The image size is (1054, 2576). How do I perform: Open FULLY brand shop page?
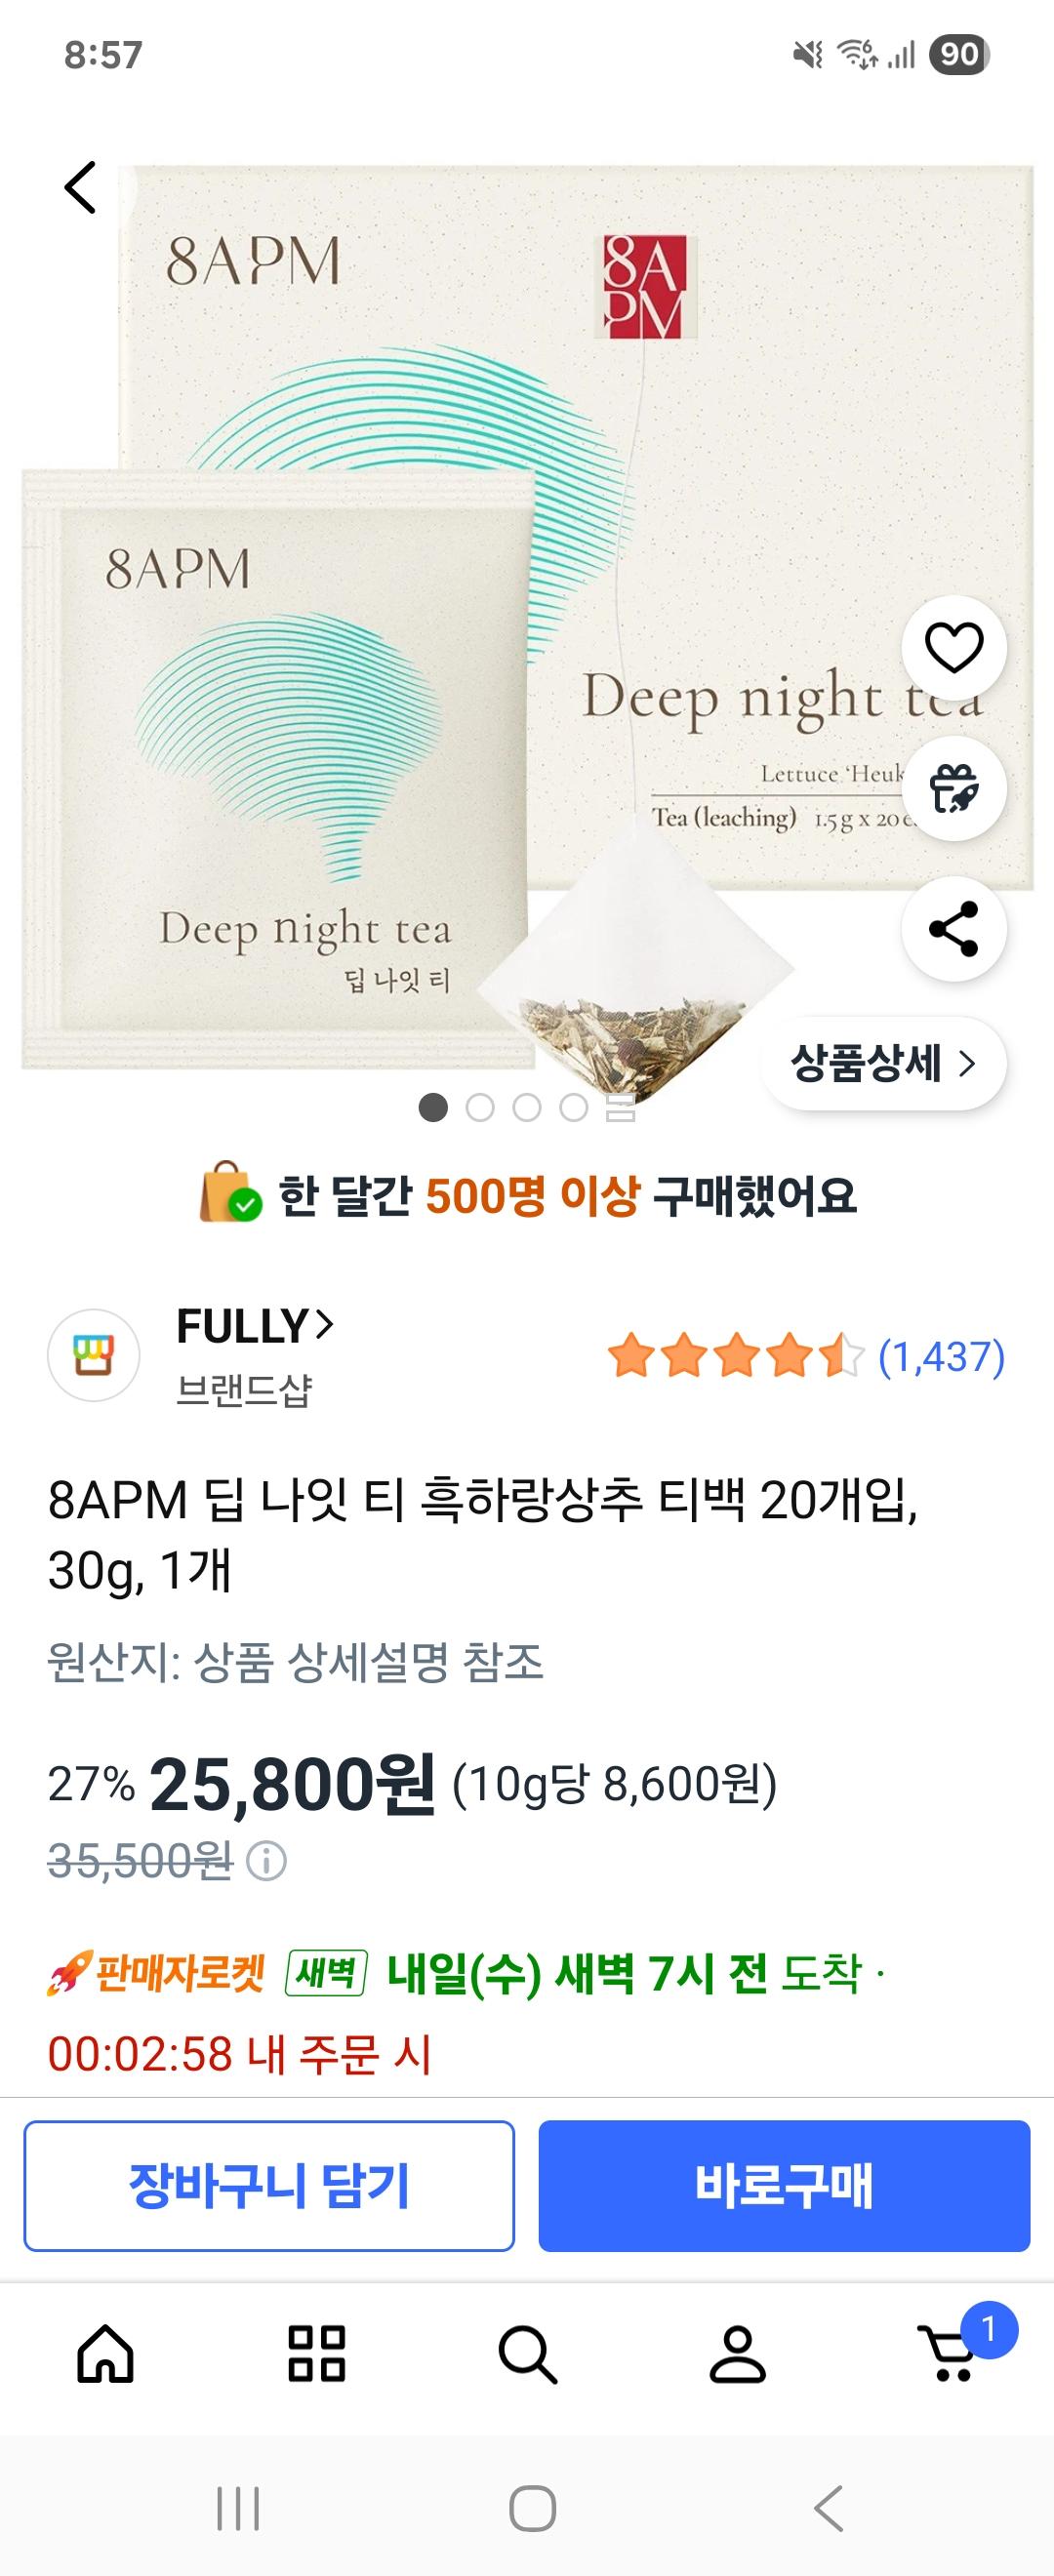254,1327
